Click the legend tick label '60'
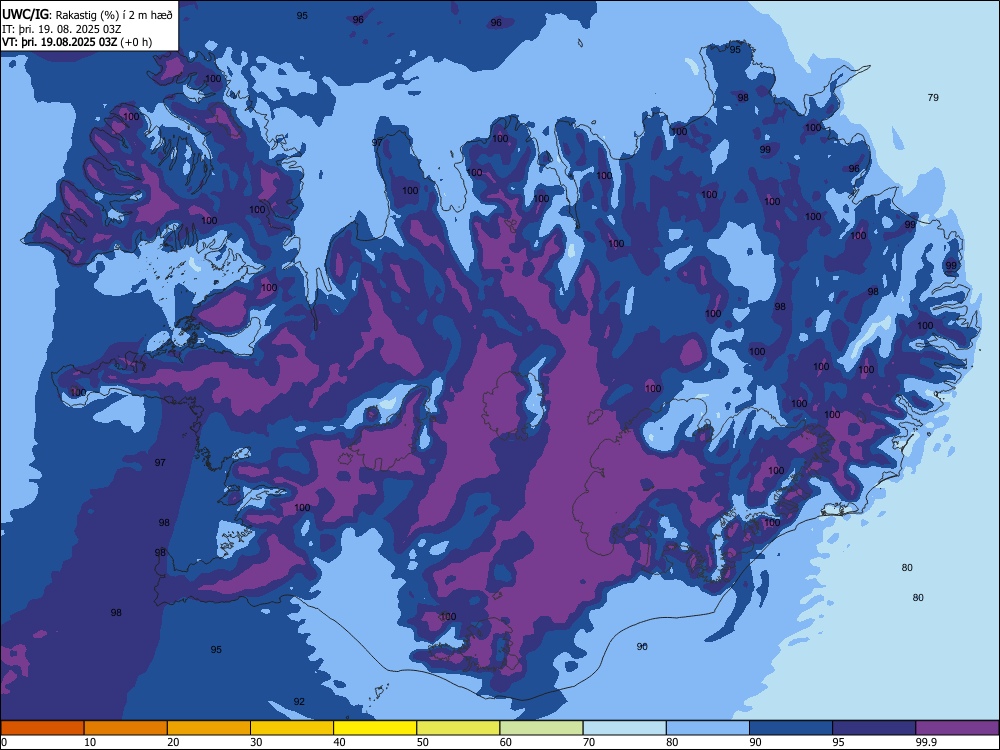The width and height of the screenshot is (1000, 750). 505,742
